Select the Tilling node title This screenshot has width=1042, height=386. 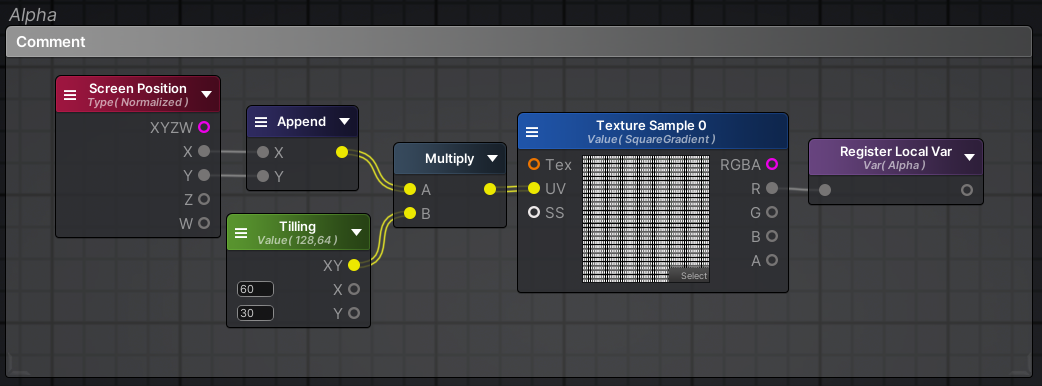tap(297, 227)
